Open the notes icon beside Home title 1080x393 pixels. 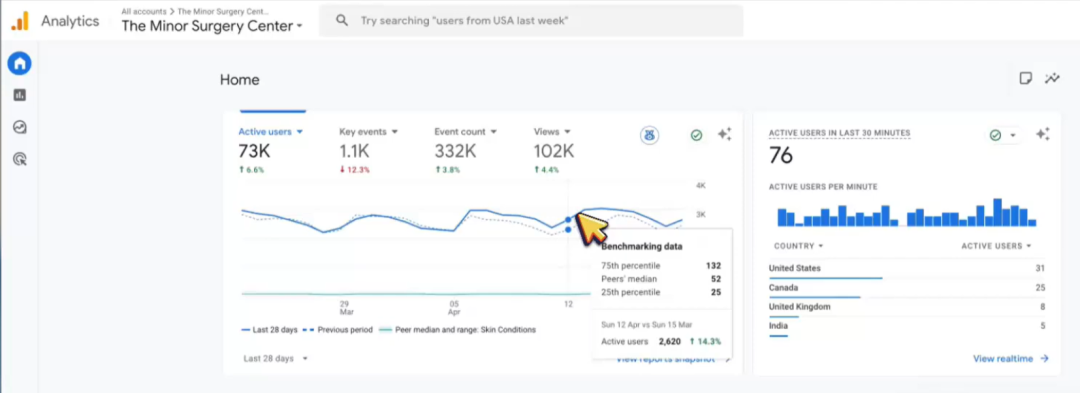point(1026,78)
